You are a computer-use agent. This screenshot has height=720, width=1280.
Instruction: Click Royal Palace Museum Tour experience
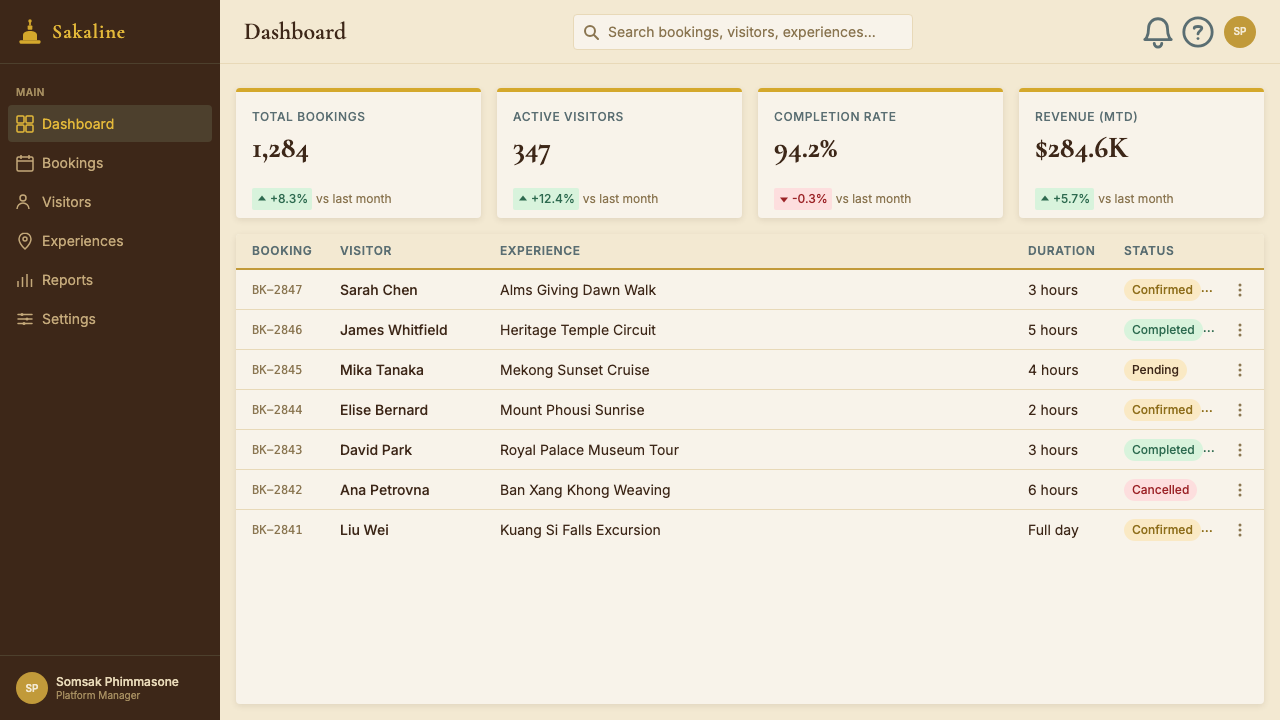(589, 450)
